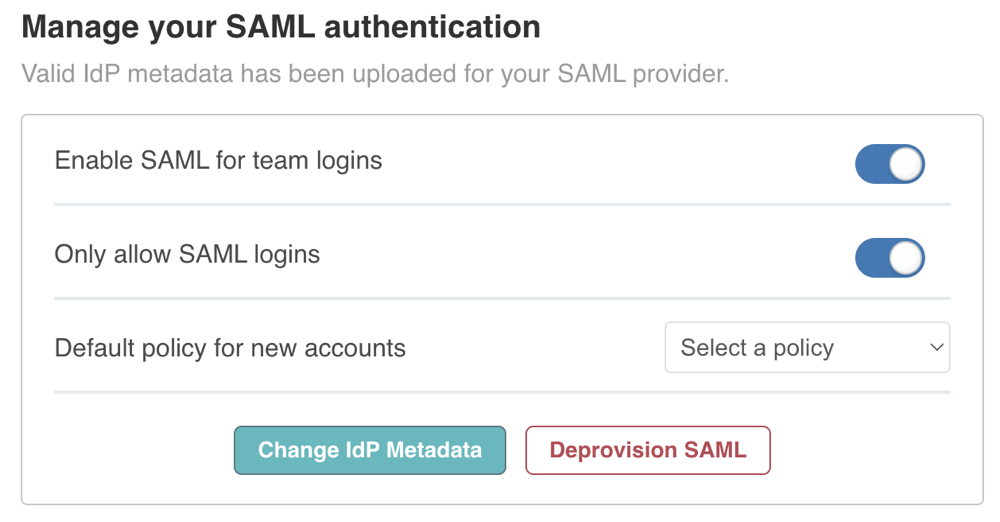
Task: Click the white knob of team logins toggle
Action: tap(906, 164)
